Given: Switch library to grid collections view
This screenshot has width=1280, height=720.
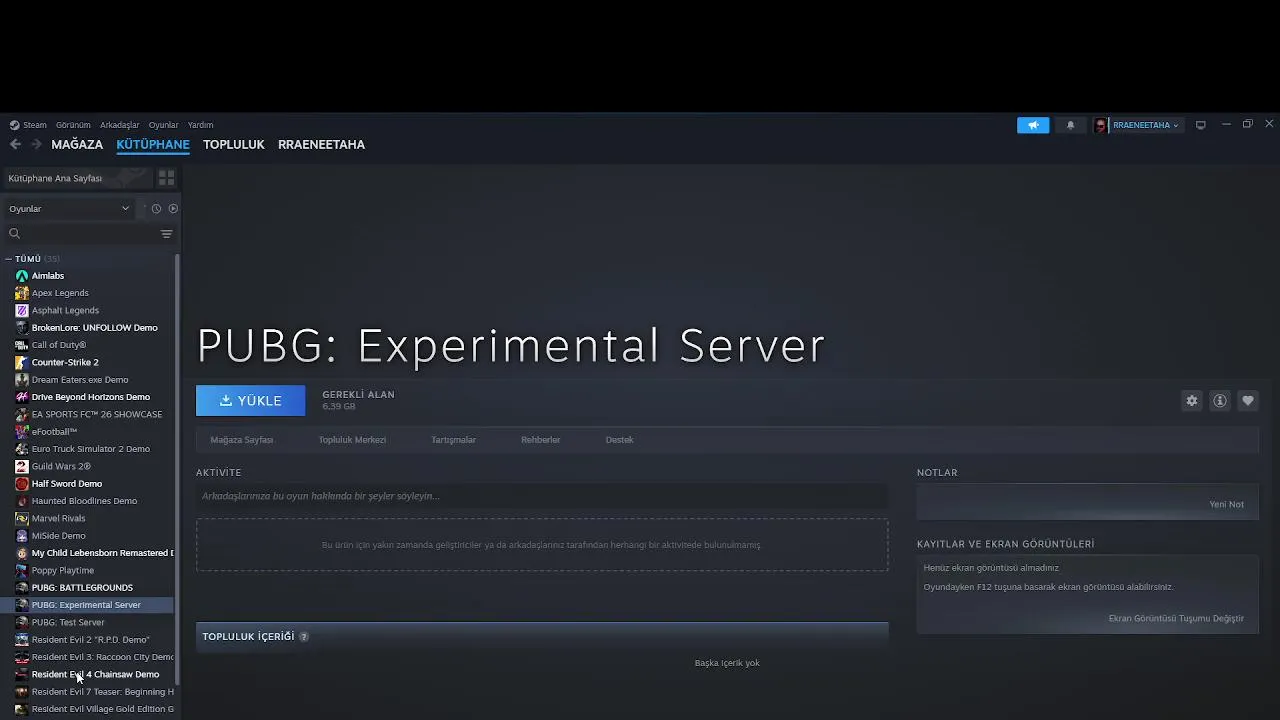Looking at the screenshot, I should coord(166,178).
